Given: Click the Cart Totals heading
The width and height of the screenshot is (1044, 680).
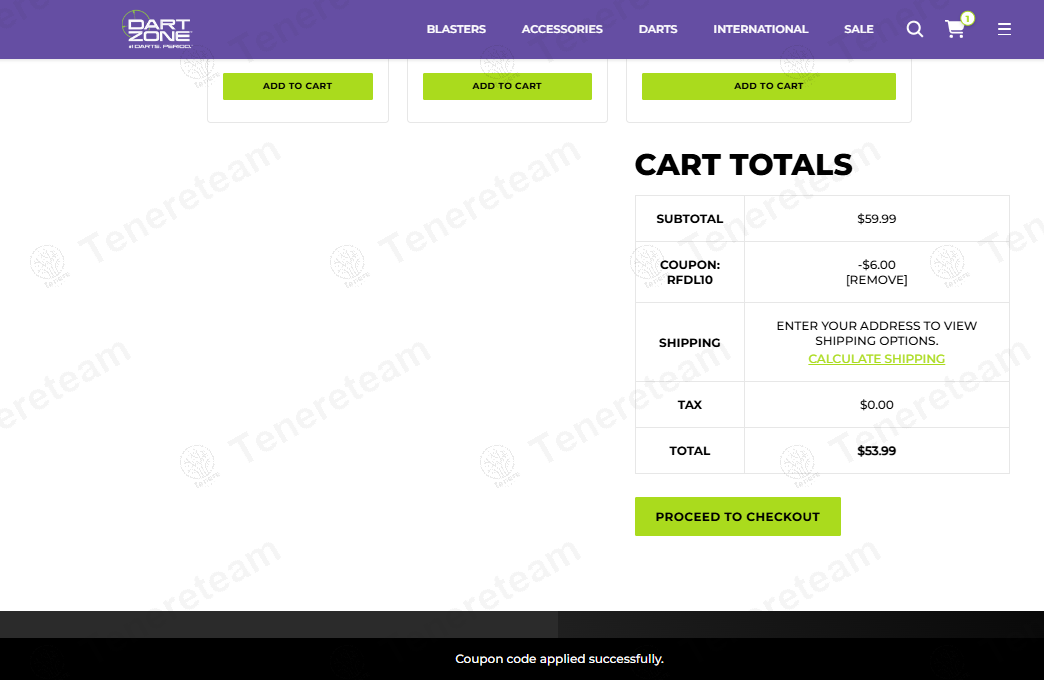Looking at the screenshot, I should 743,165.
